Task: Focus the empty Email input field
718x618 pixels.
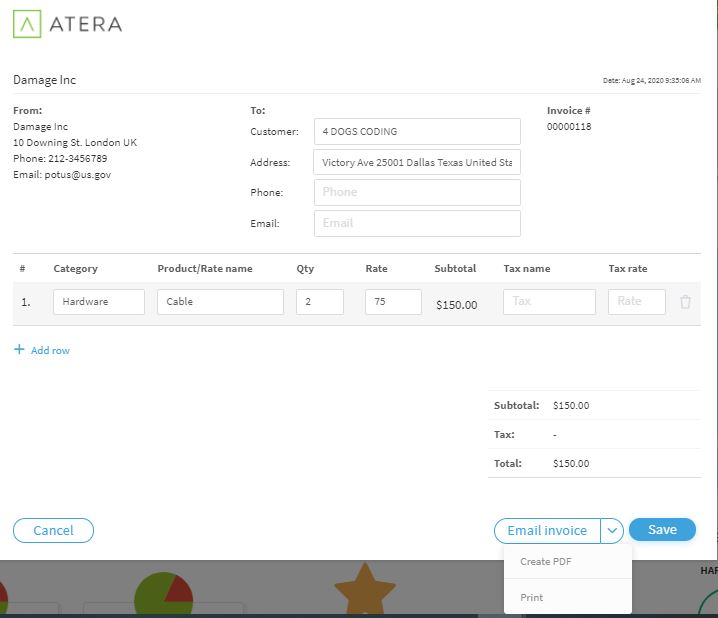Action: (417, 223)
